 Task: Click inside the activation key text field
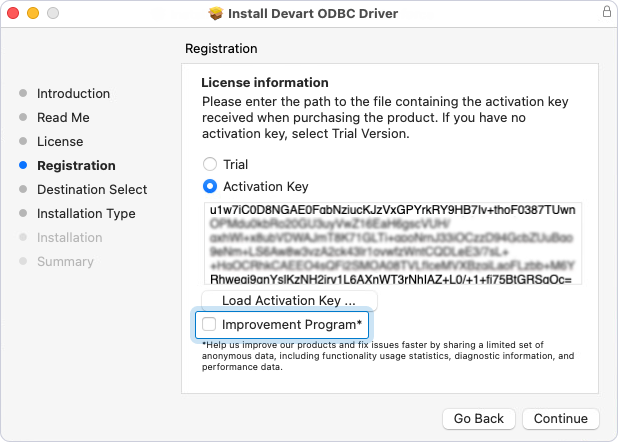tap(393, 244)
